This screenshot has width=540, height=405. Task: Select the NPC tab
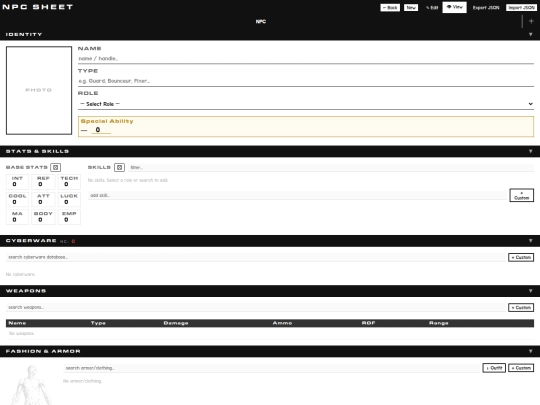click(x=261, y=21)
